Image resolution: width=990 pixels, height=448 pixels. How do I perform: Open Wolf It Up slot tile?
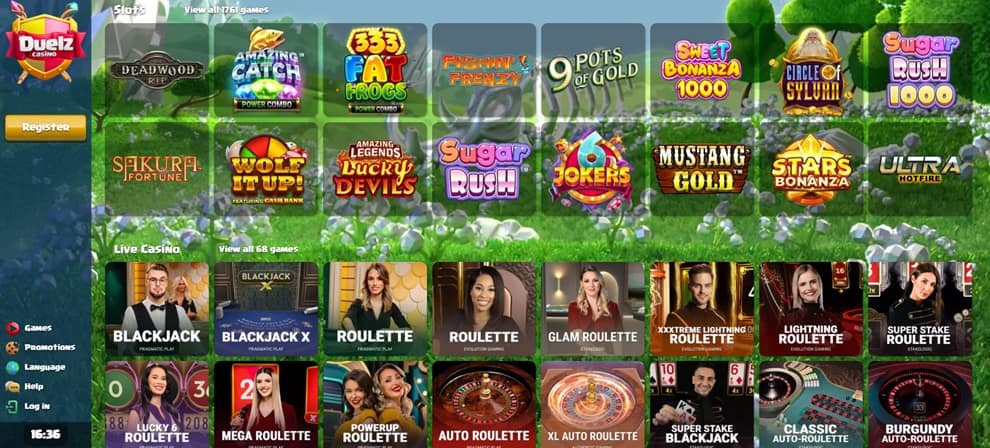coord(266,169)
